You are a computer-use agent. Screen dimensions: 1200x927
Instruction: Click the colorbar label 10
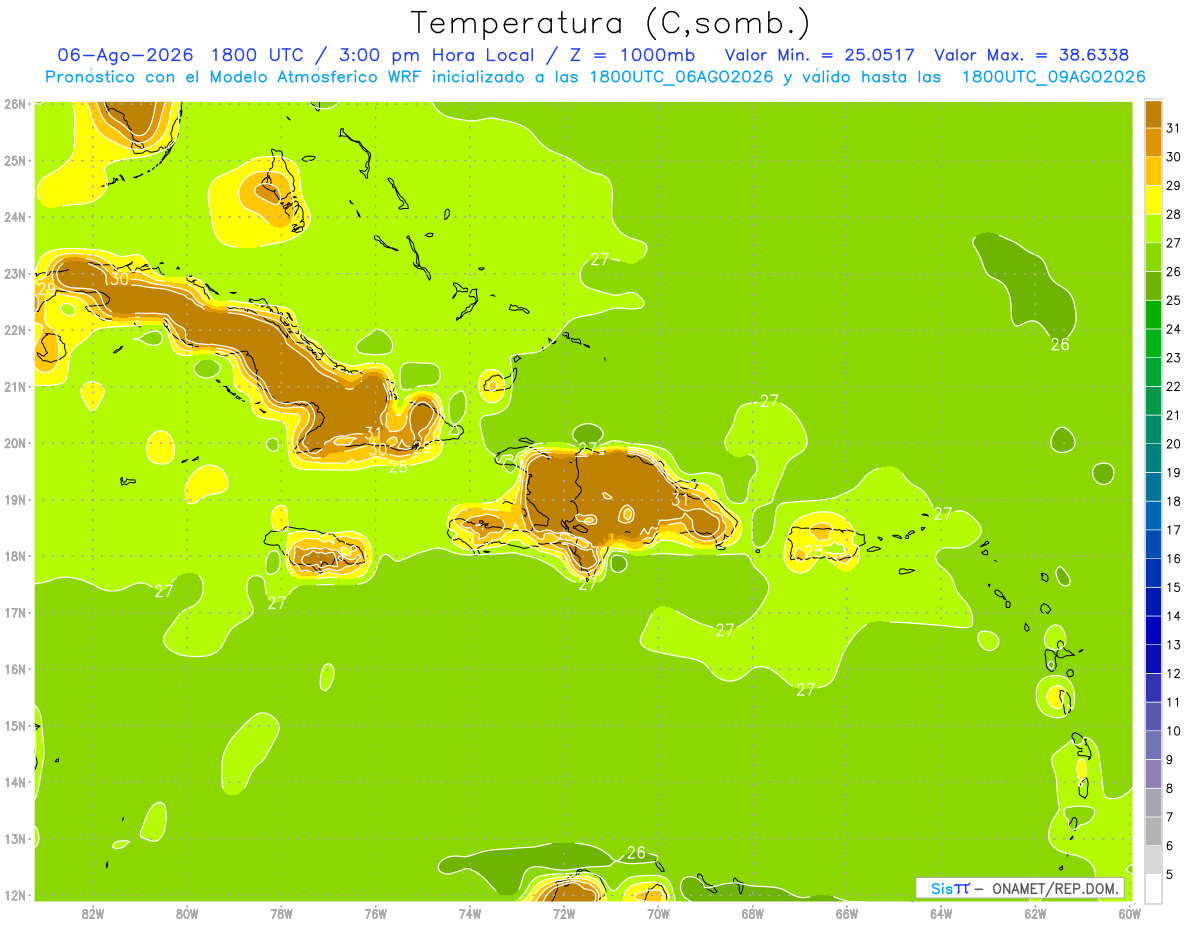coord(1174,731)
